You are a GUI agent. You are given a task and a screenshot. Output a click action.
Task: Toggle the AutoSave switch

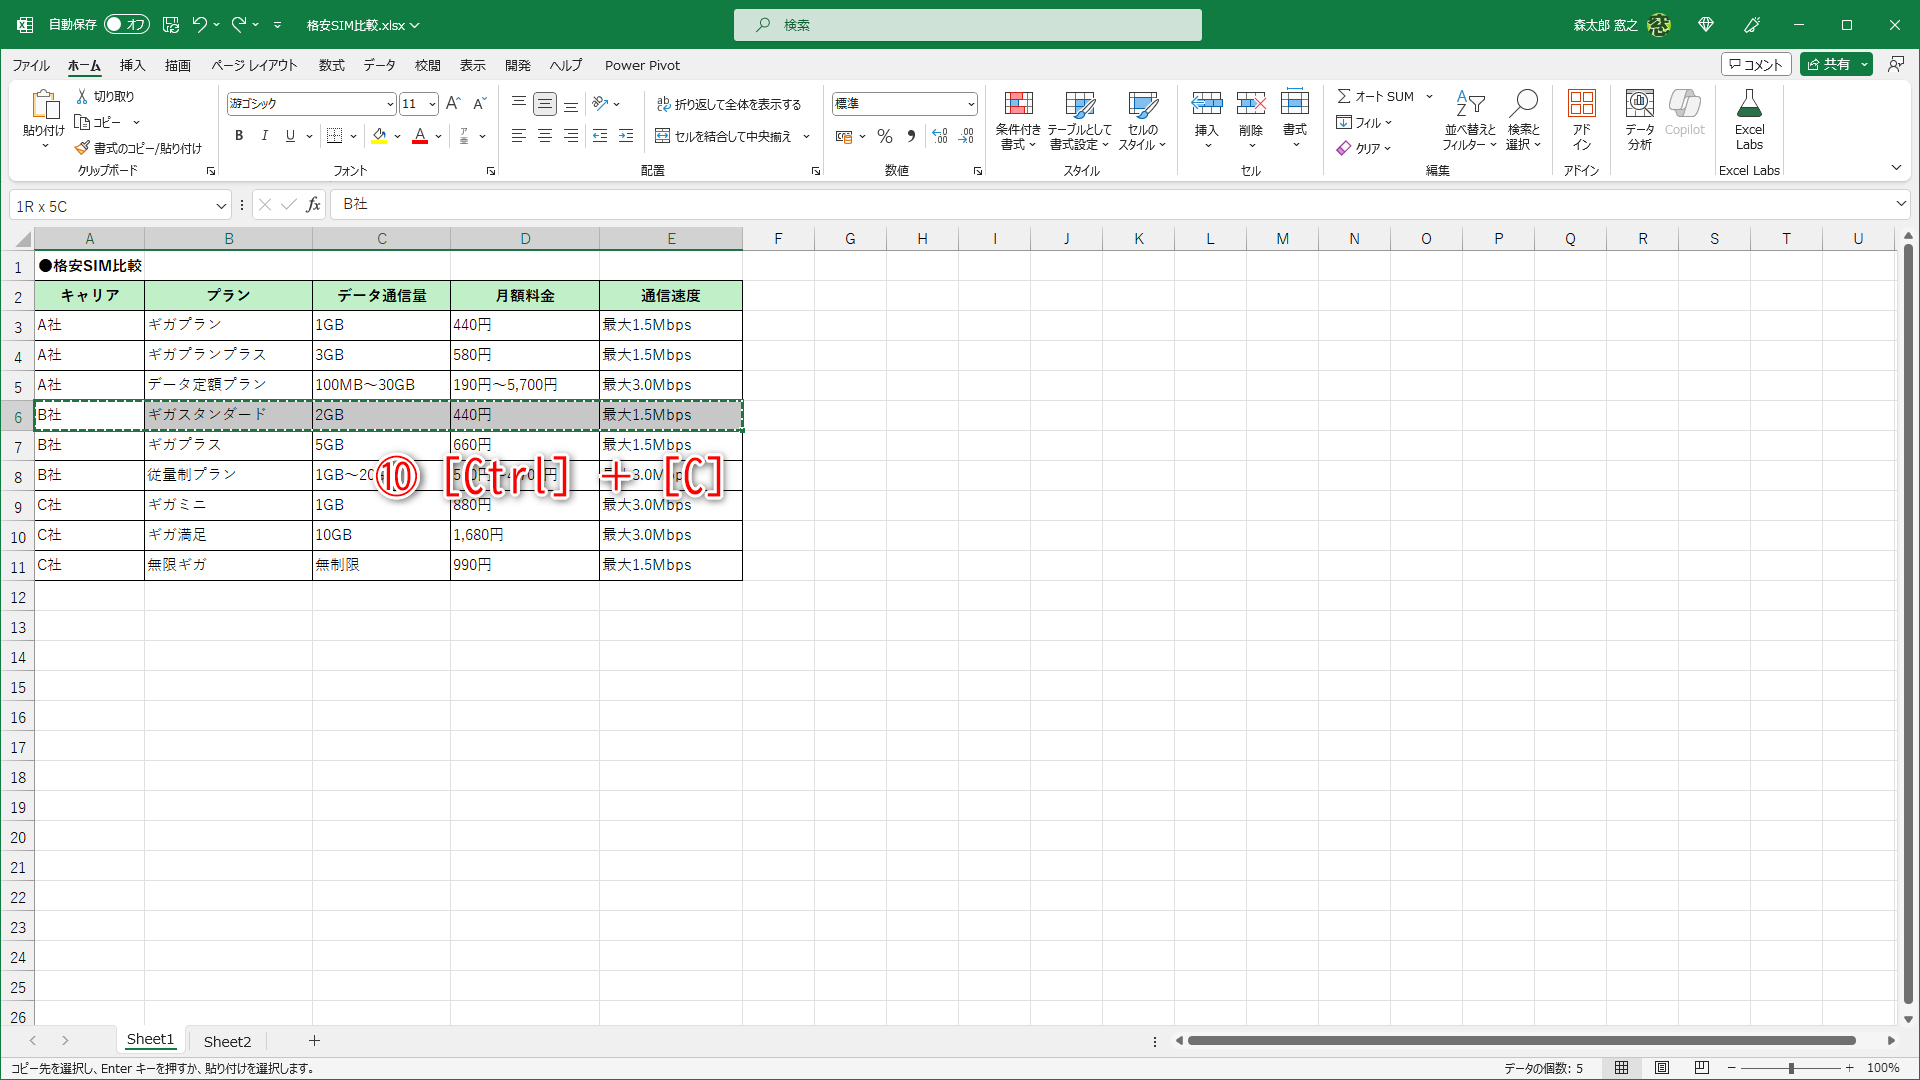[x=127, y=24]
